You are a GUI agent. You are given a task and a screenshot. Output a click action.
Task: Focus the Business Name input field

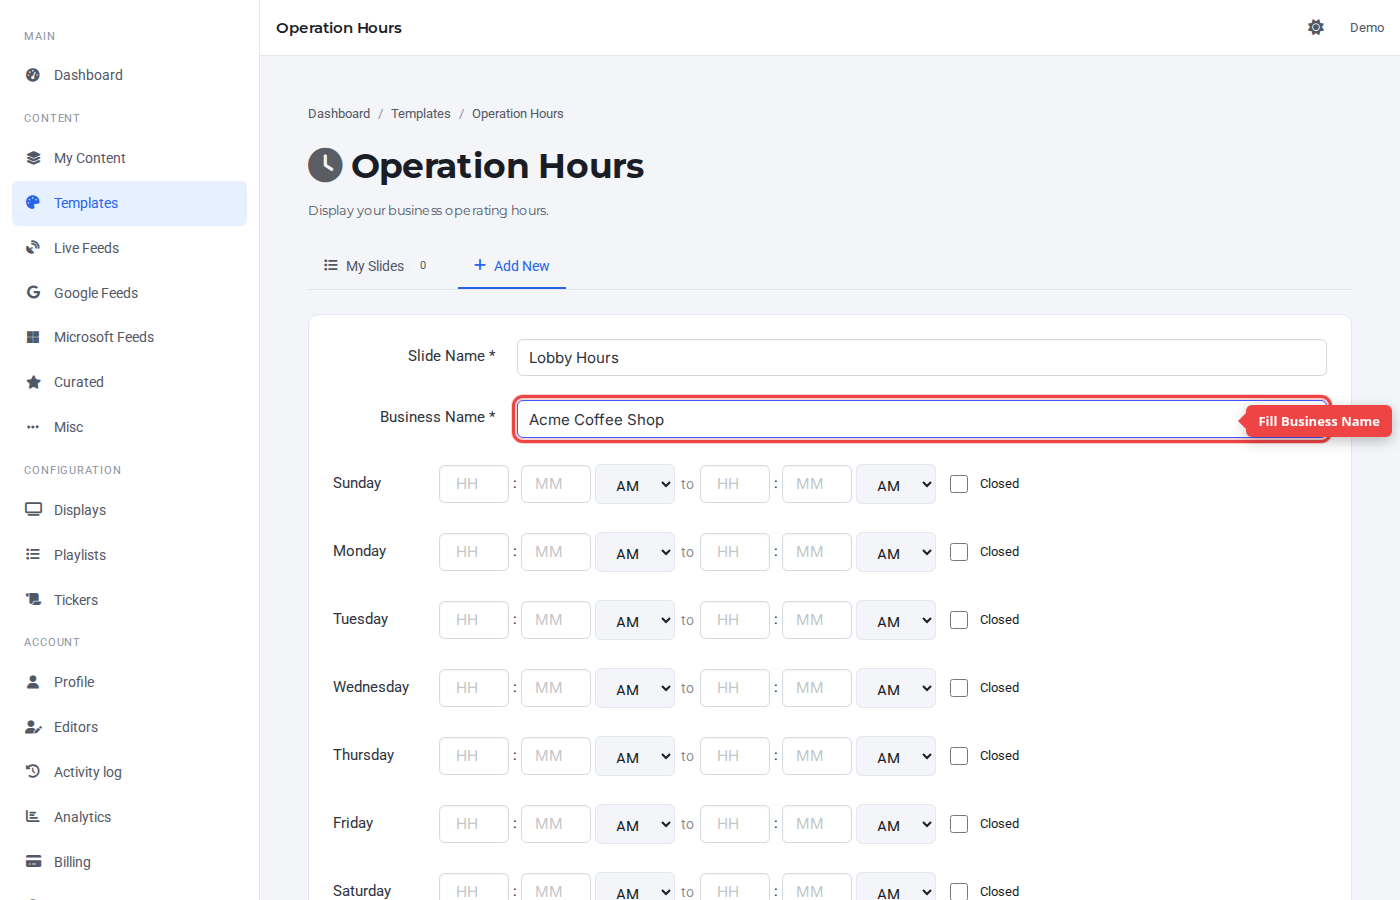(922, 420)
